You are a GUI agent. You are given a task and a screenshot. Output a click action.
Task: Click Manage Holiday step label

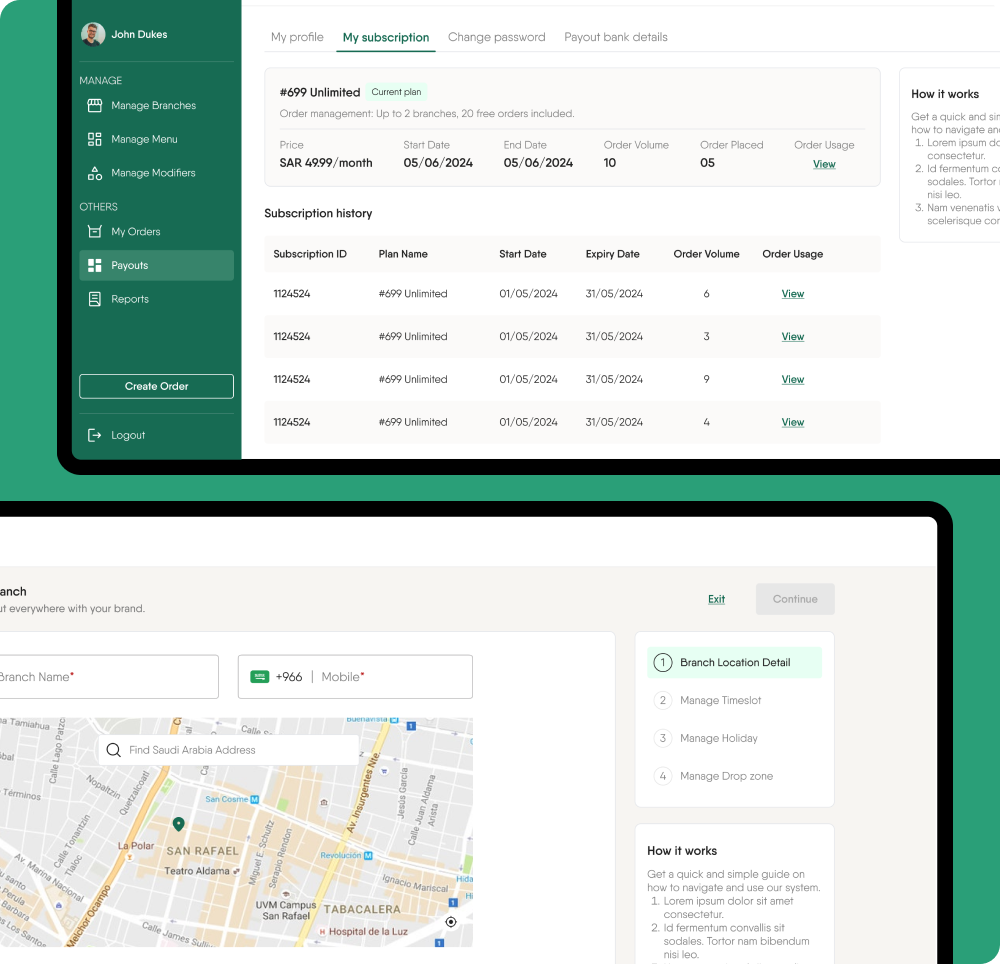click(x=719, y=738)
